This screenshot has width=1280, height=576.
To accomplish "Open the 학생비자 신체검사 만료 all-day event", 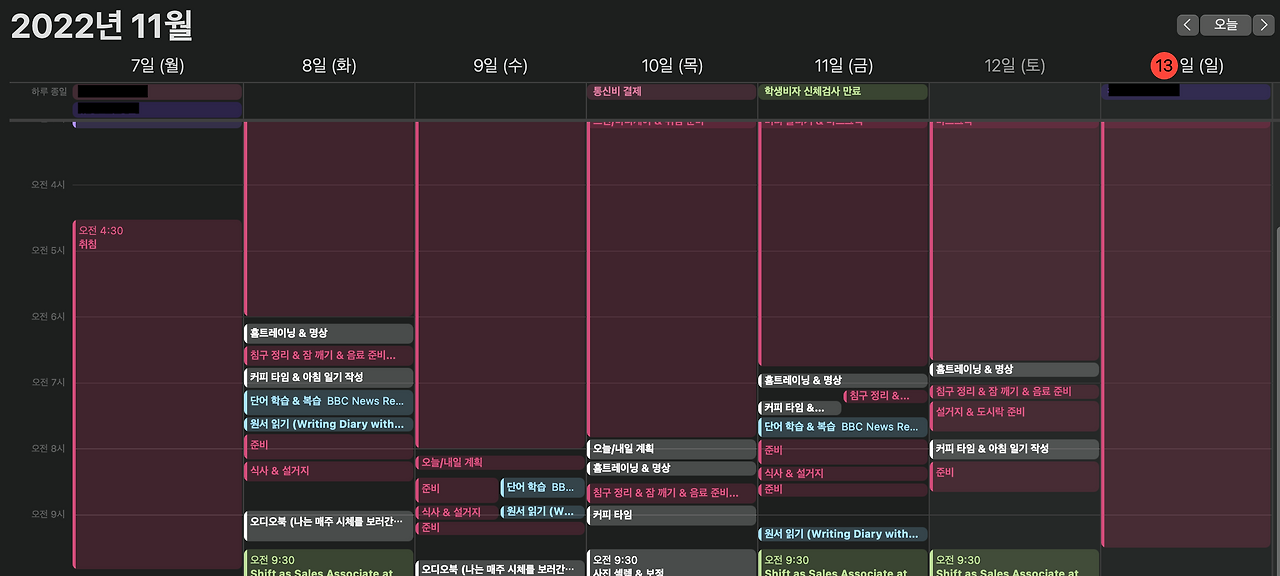I will [x=843, y=90].
